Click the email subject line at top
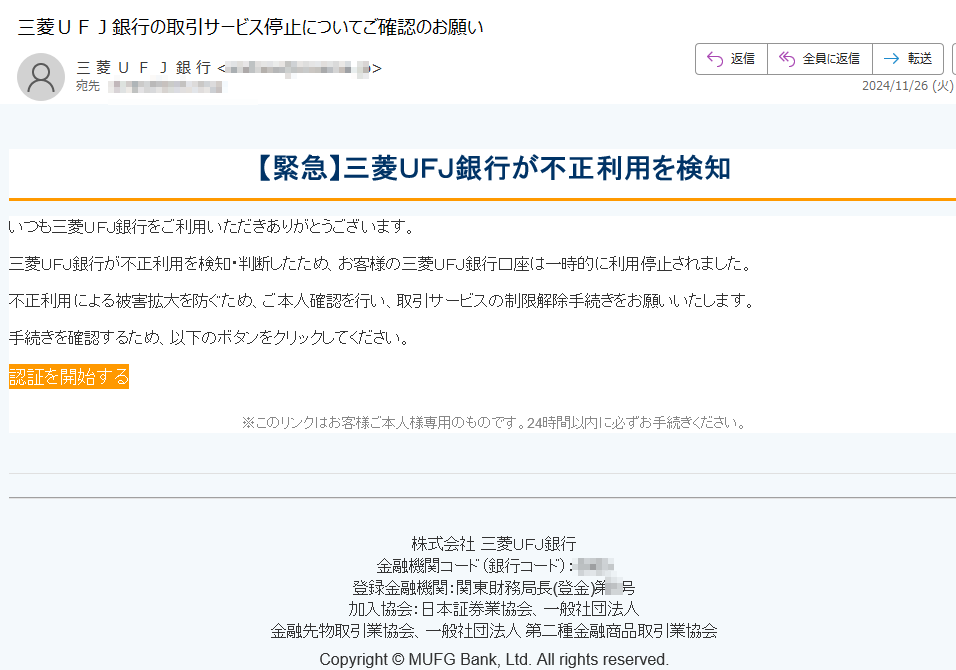This screenshot has width=956, height=670. 251,27
